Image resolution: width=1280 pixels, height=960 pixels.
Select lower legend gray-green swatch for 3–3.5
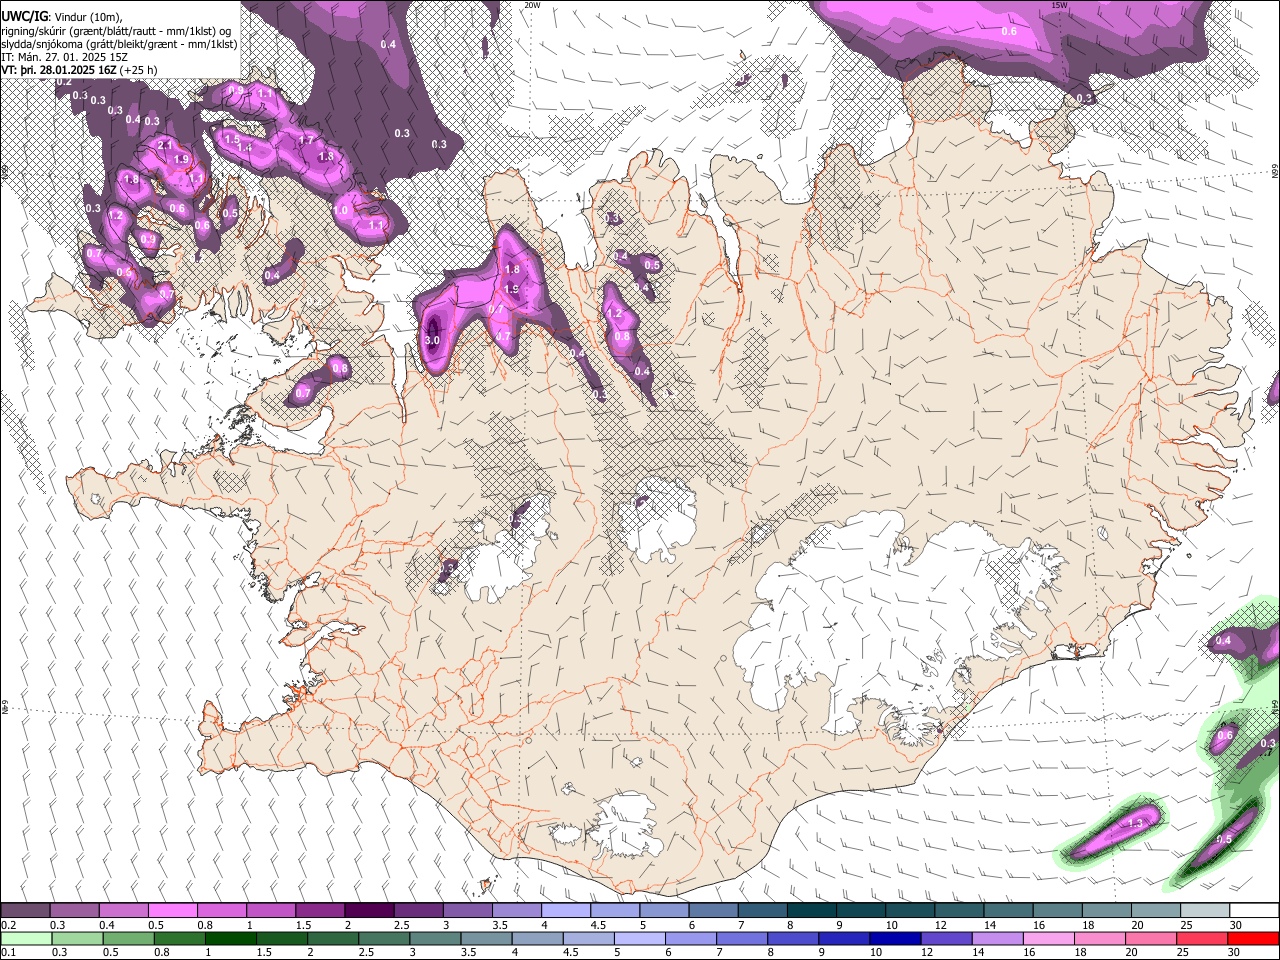436,938
